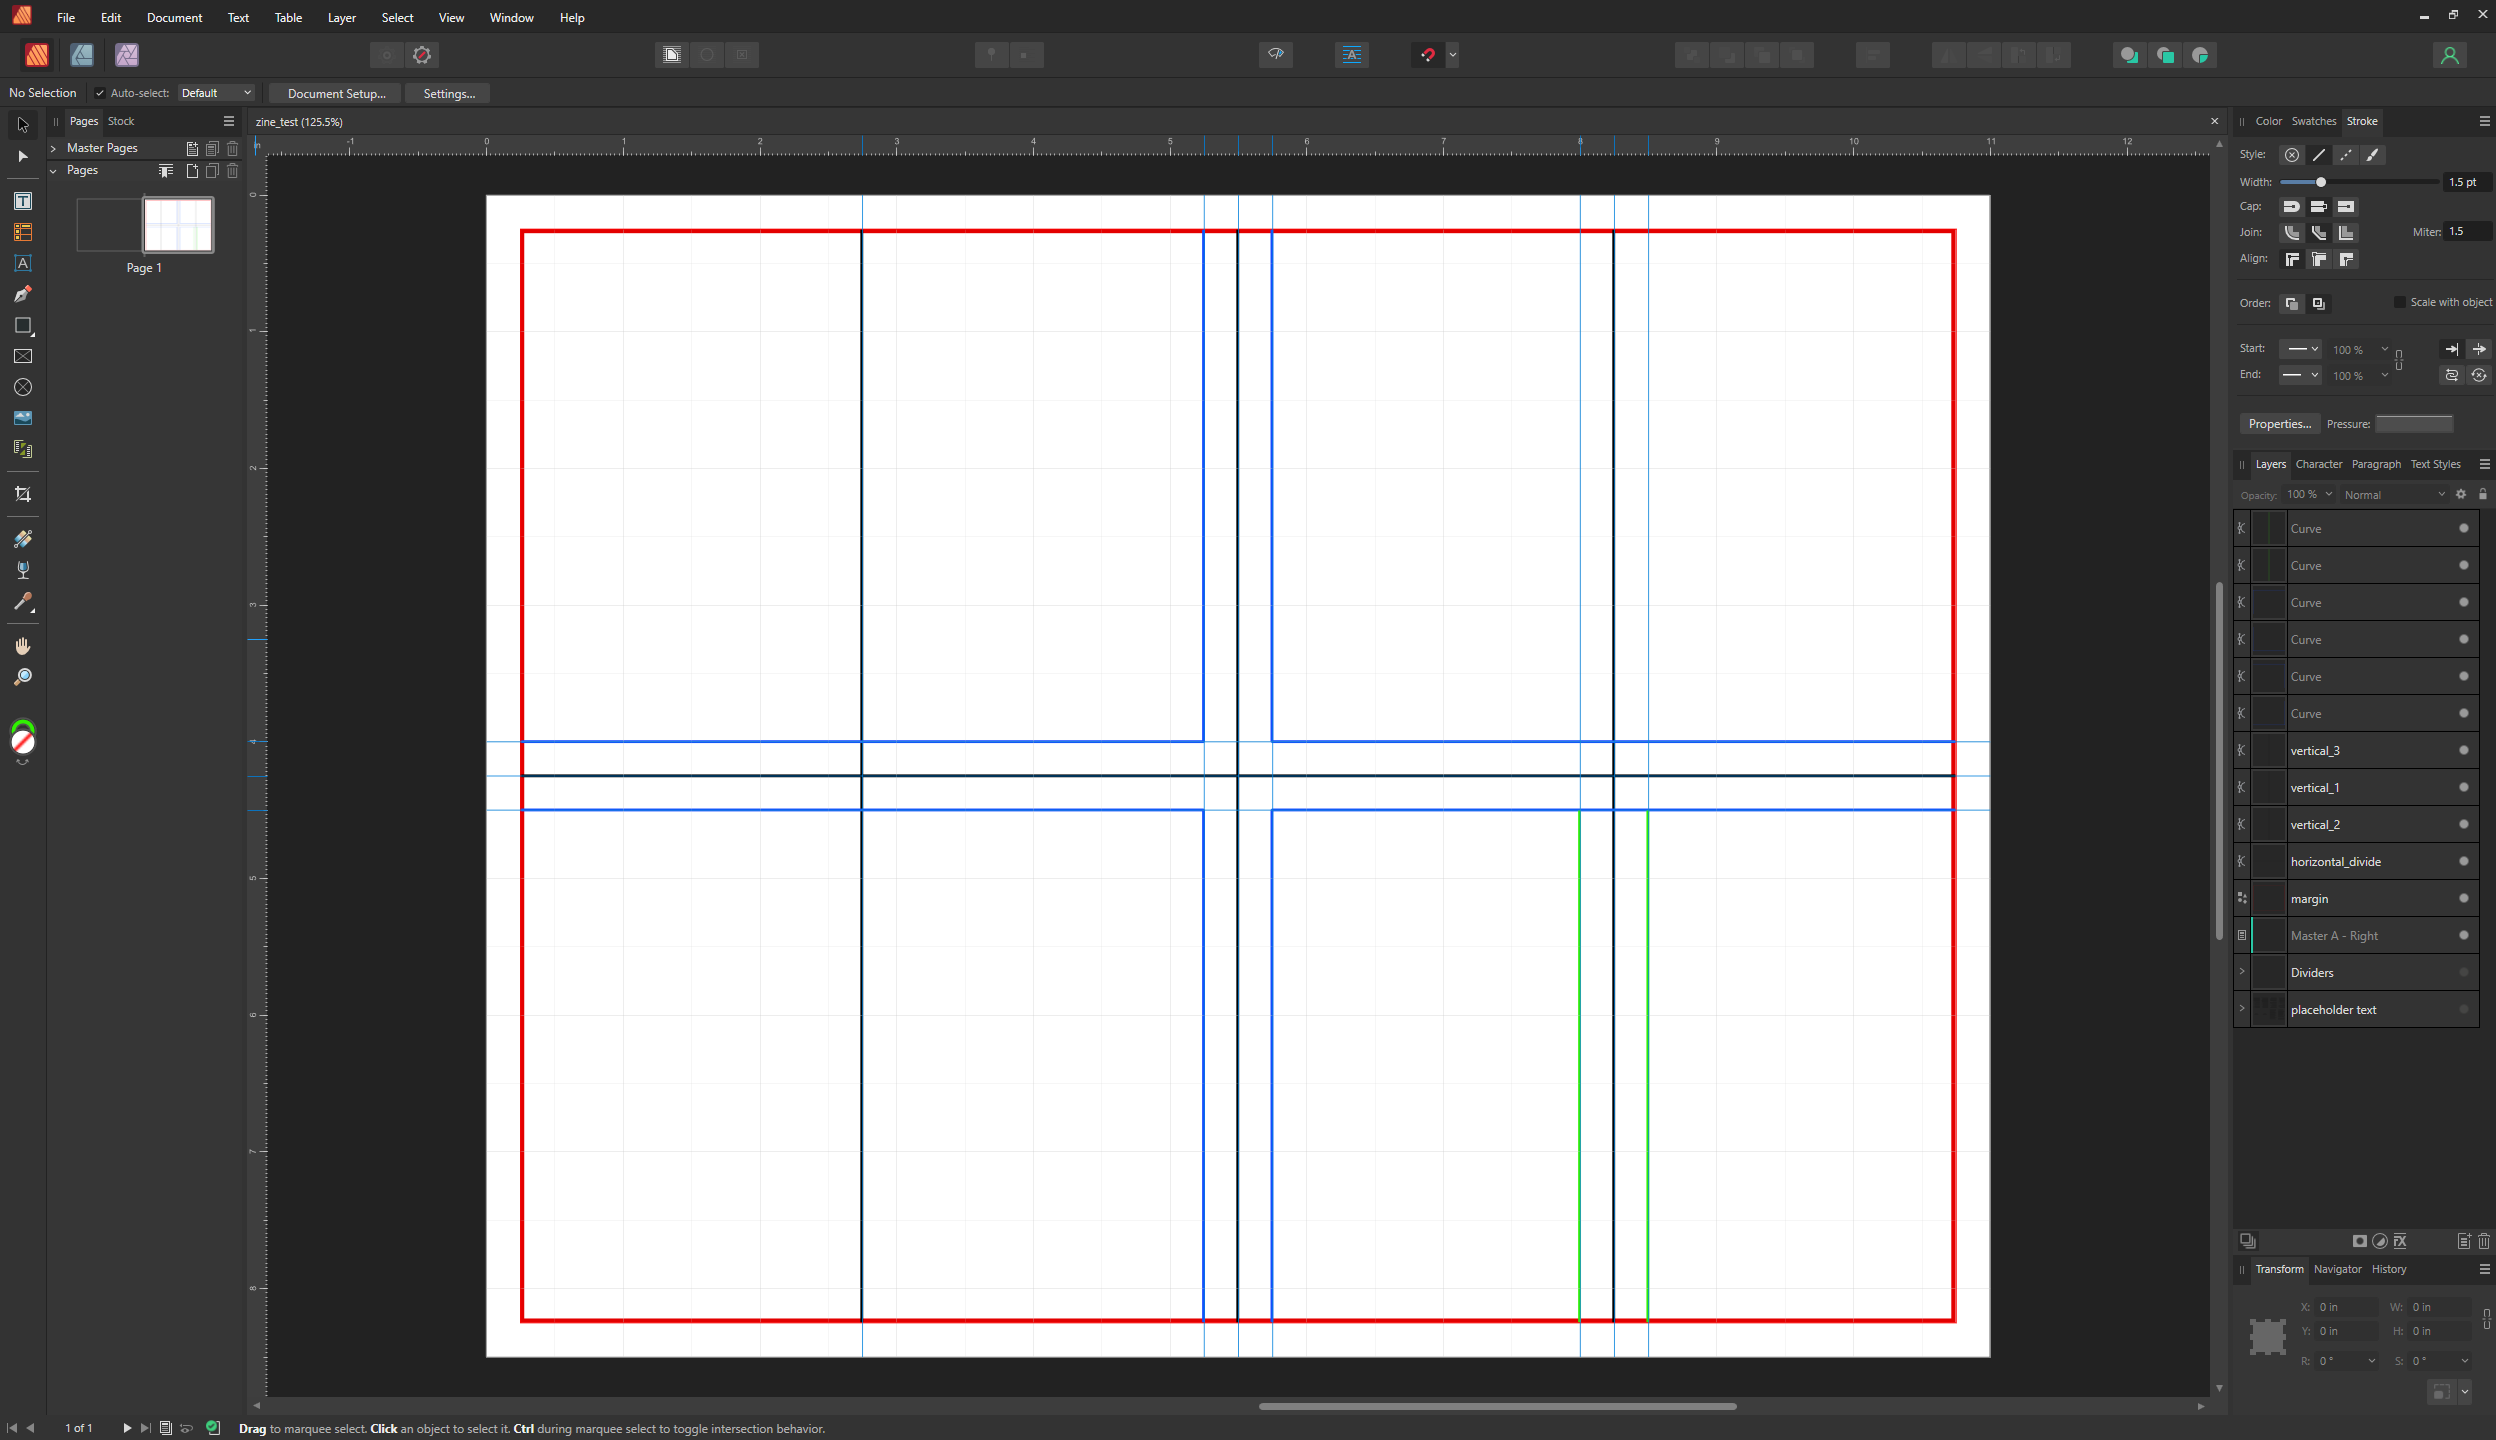Click the Add Page icon in Pages
Viewport: 2496px width, 1440px height.
pos(192,171)
